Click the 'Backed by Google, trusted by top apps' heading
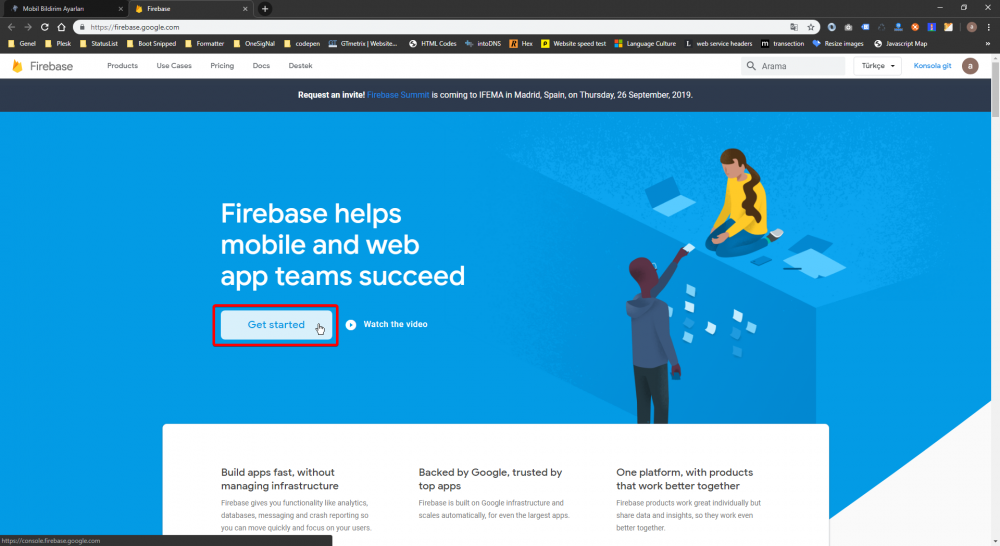 (490, 479)
